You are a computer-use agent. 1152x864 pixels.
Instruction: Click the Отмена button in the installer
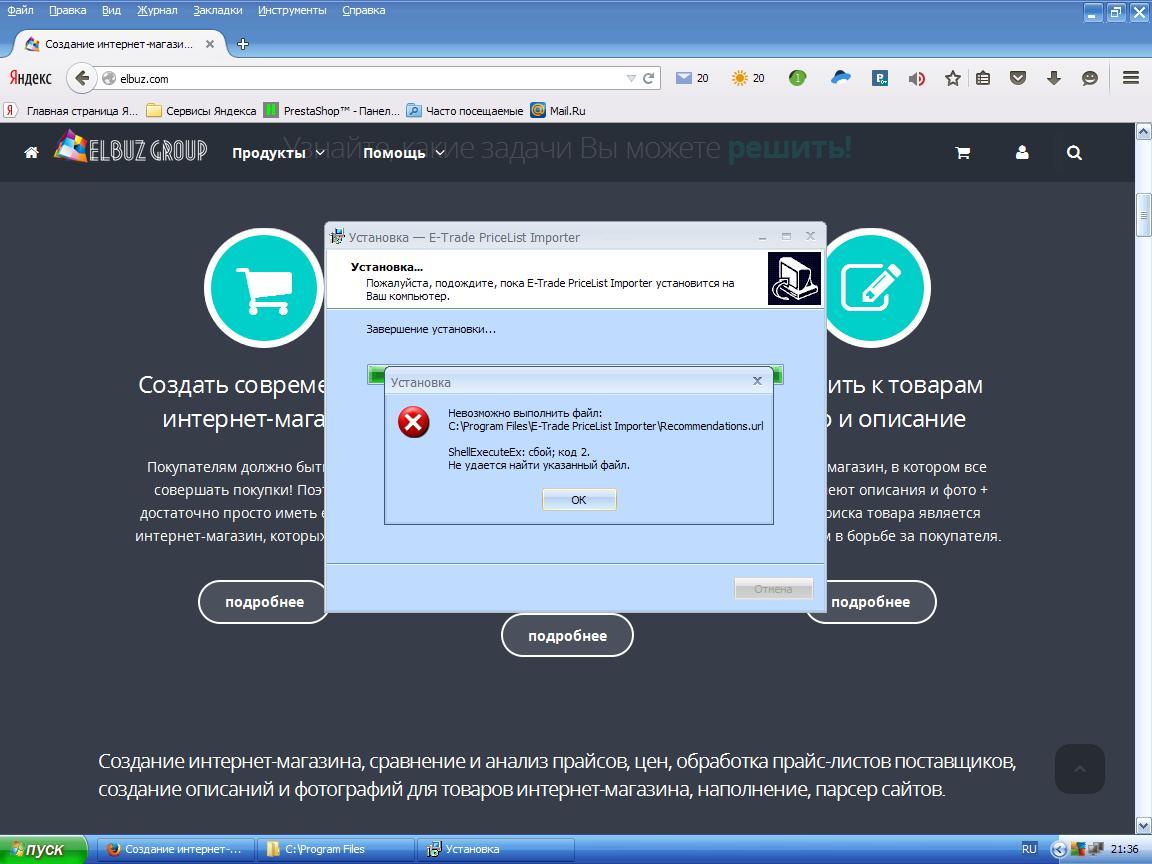click(773, 588)
